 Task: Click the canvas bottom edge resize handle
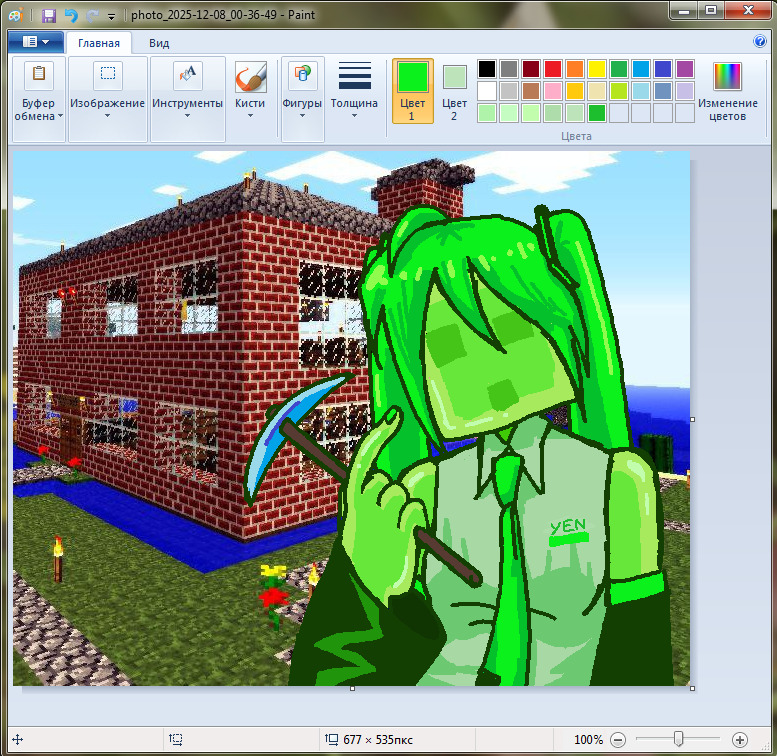tap(352, 688)
